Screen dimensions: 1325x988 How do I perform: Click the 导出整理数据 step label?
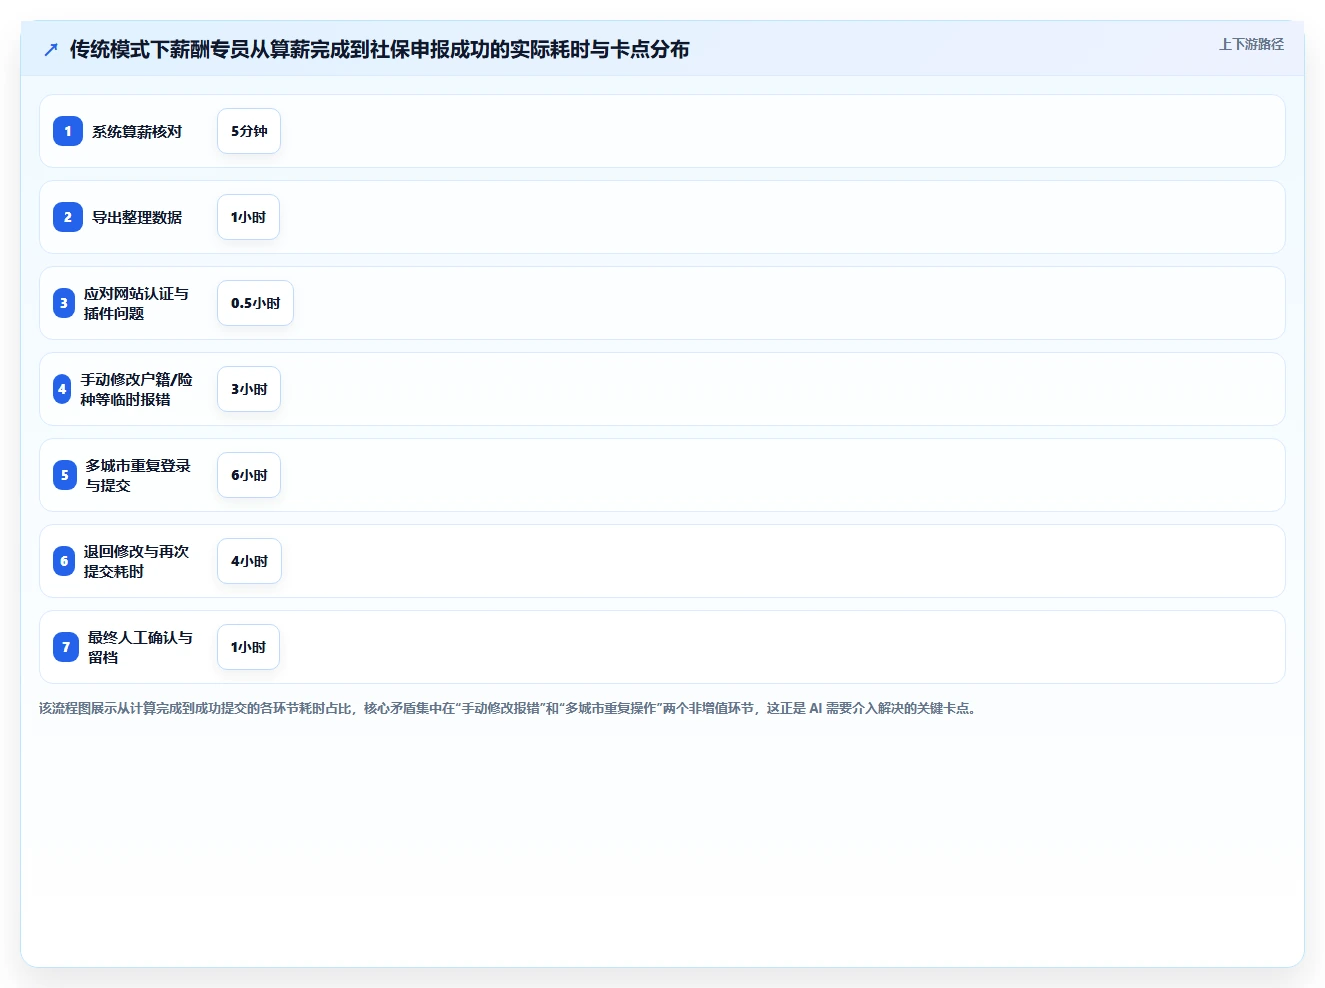click(x=137, y=217)
